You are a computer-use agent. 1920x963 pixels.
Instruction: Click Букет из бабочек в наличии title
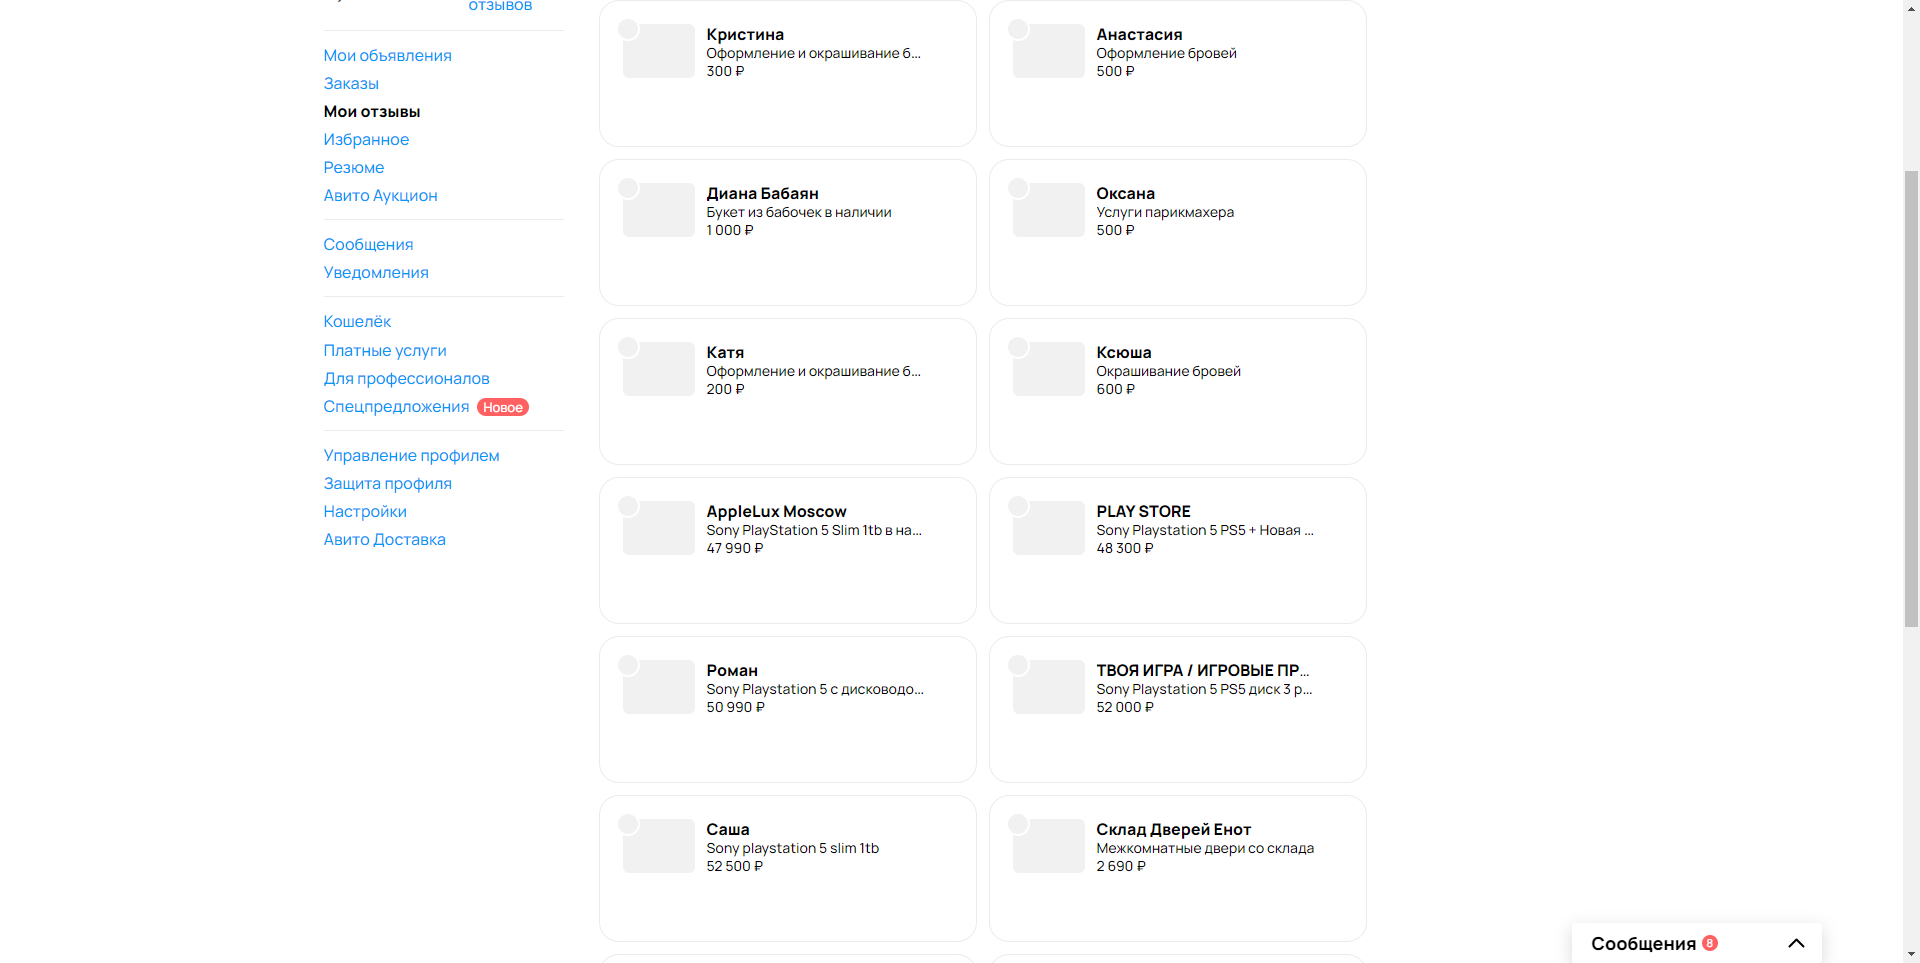[798, 212]
